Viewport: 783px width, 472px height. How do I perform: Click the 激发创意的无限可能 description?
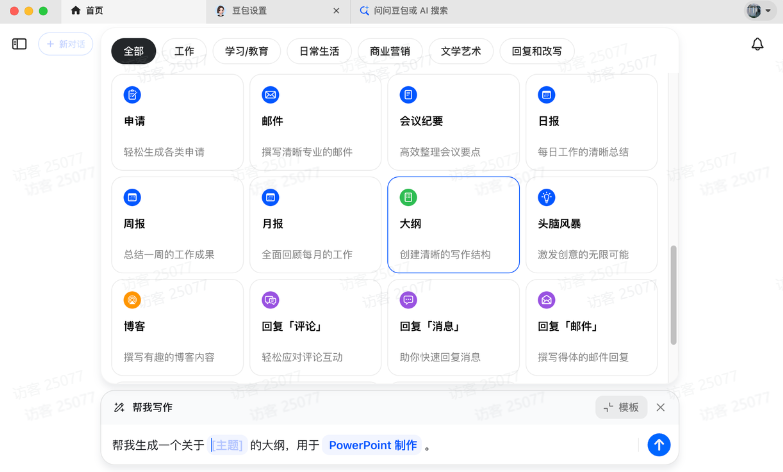(583, 254)
